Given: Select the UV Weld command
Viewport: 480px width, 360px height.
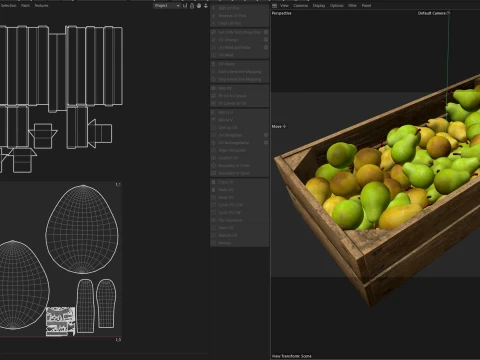Looking at the screenshot, I should [239, 55].
